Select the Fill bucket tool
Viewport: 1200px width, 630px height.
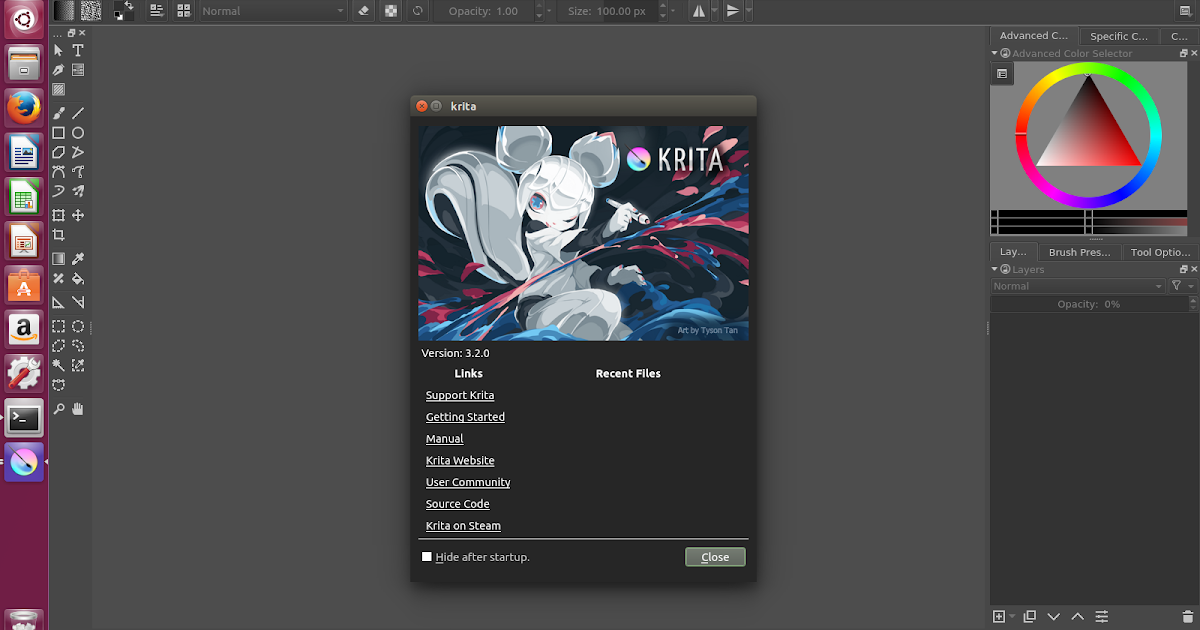coord(78,279)
